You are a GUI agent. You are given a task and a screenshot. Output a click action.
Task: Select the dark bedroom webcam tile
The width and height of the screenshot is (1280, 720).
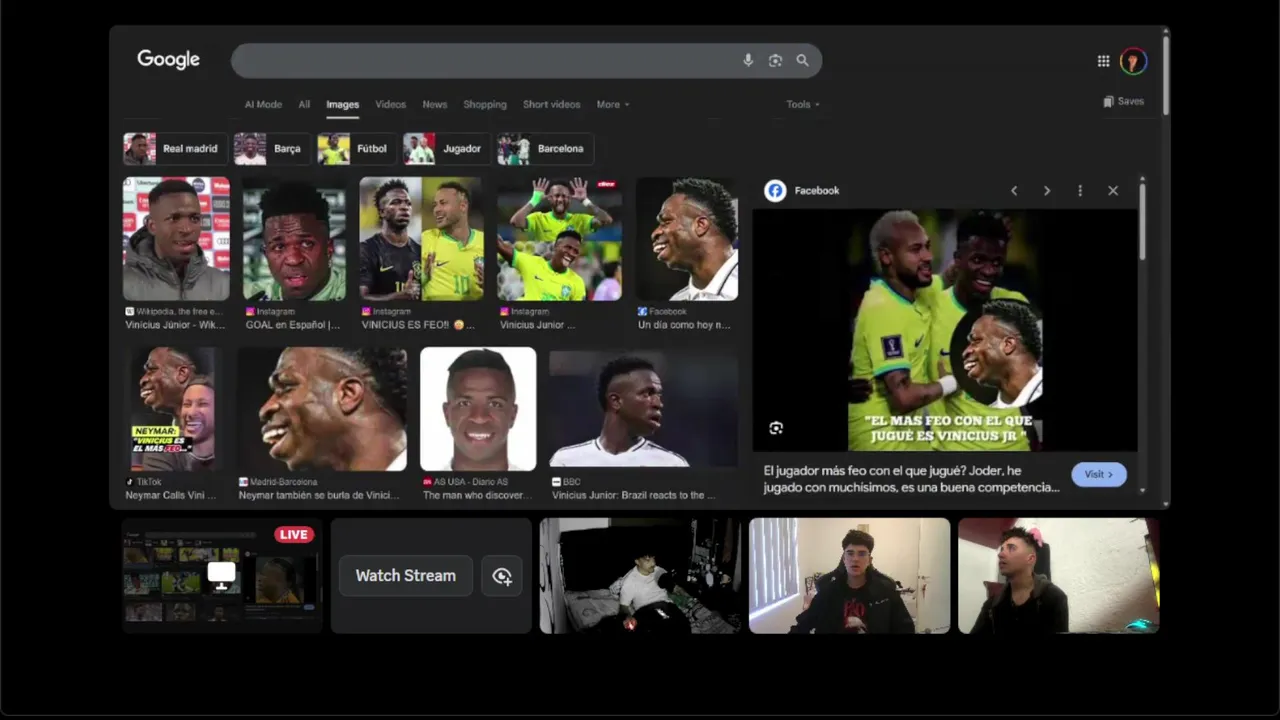pos(641,576)
